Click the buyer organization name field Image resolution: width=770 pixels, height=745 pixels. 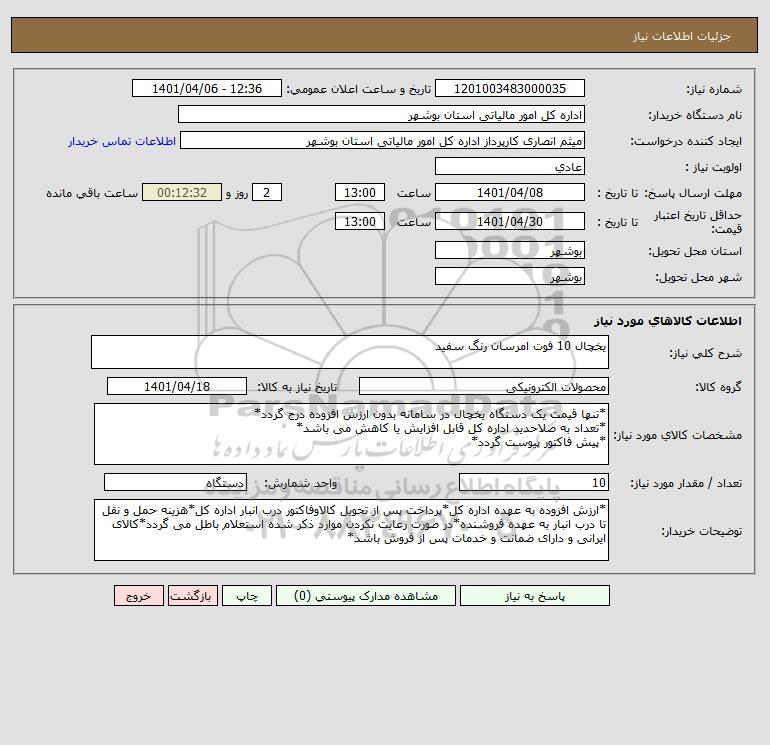381,114
